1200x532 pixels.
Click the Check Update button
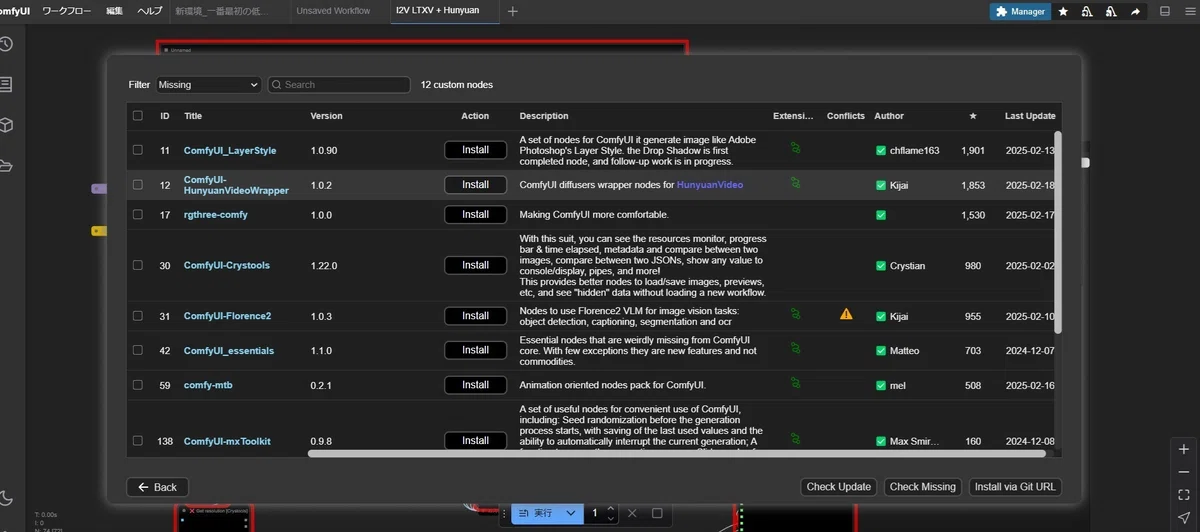pos(839,487)
